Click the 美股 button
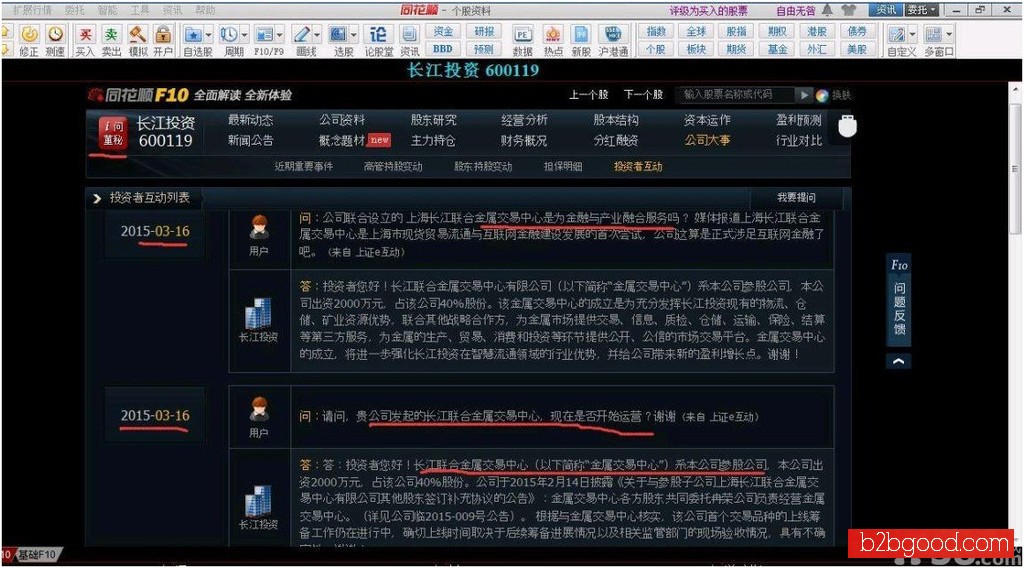1024x568 pixels. [x=856, y=49]
